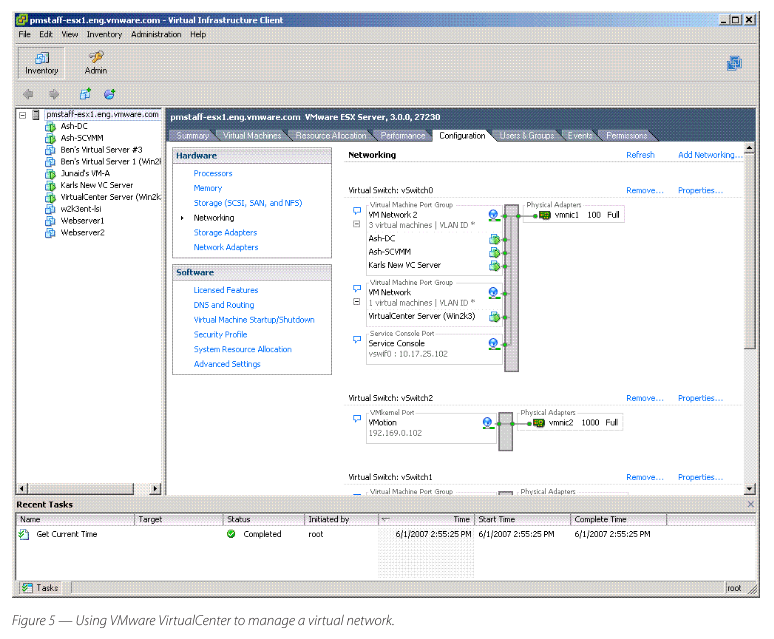Image resolution: width=774 pixels, height=639 pixels.
Task: Select the Ash-DC virtual machine in tree
Action: [74, 126]
